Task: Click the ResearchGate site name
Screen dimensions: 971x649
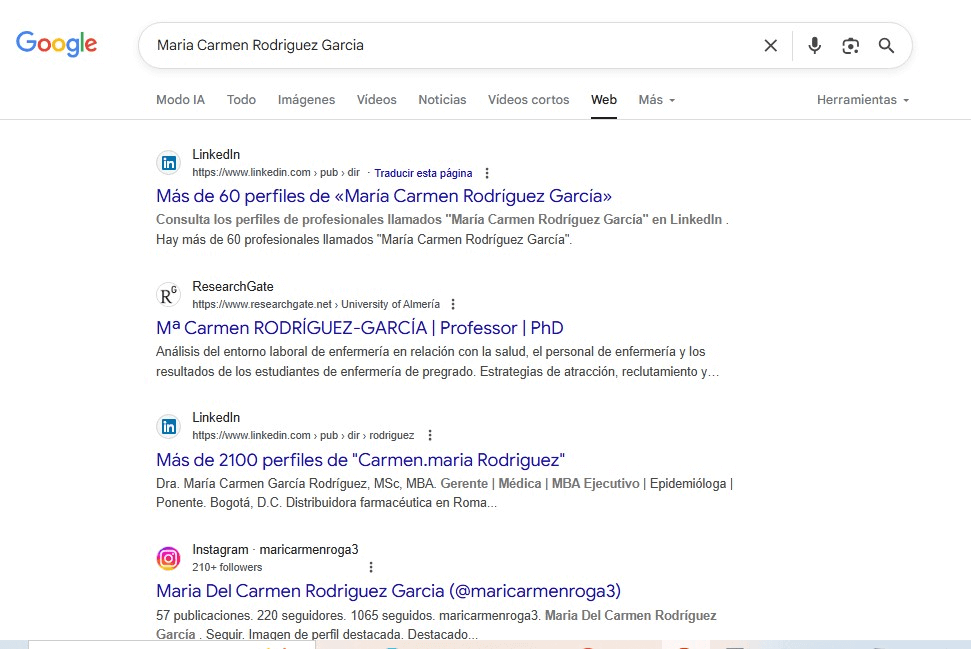Action: (232, 286)
